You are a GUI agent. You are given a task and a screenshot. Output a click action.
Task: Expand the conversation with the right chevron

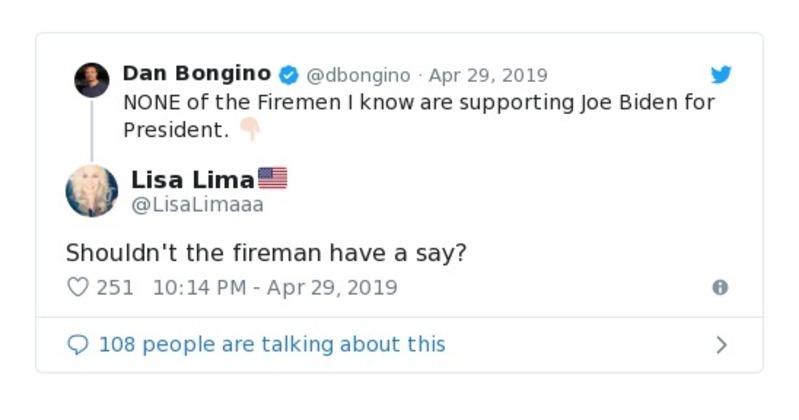pos(721,345)
